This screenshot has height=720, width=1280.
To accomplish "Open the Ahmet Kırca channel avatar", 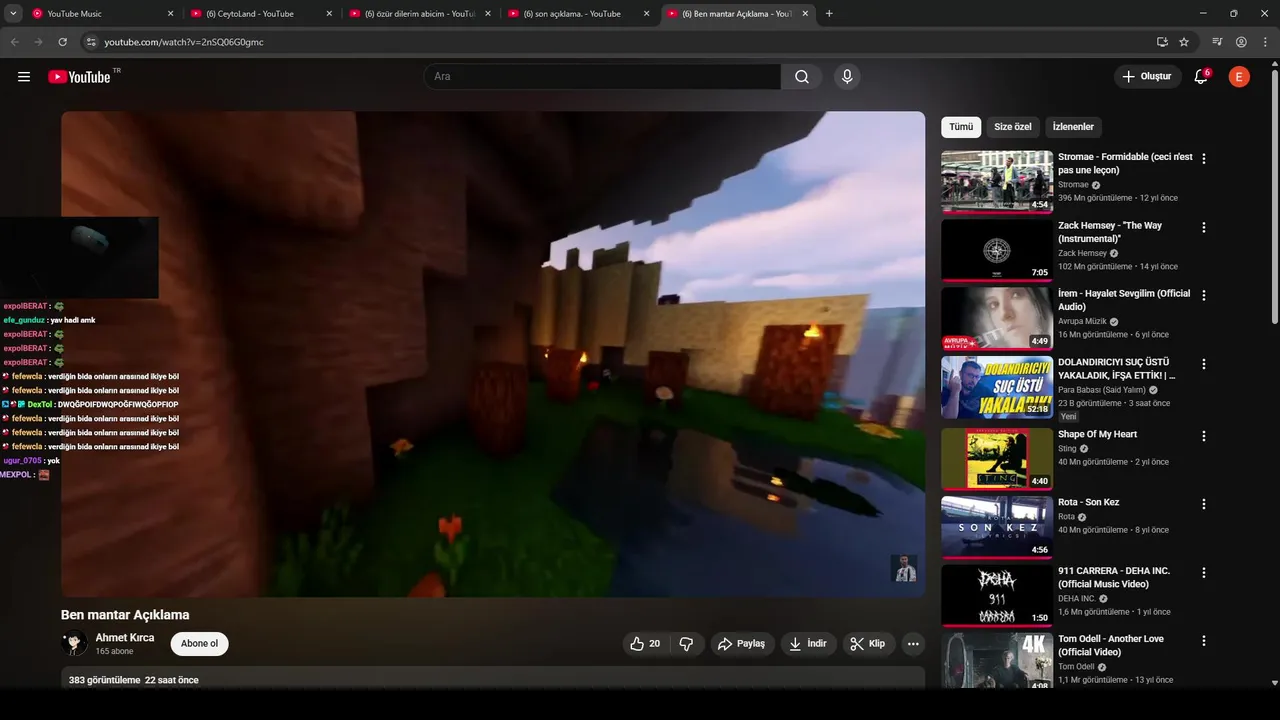I will pos(74,643).
